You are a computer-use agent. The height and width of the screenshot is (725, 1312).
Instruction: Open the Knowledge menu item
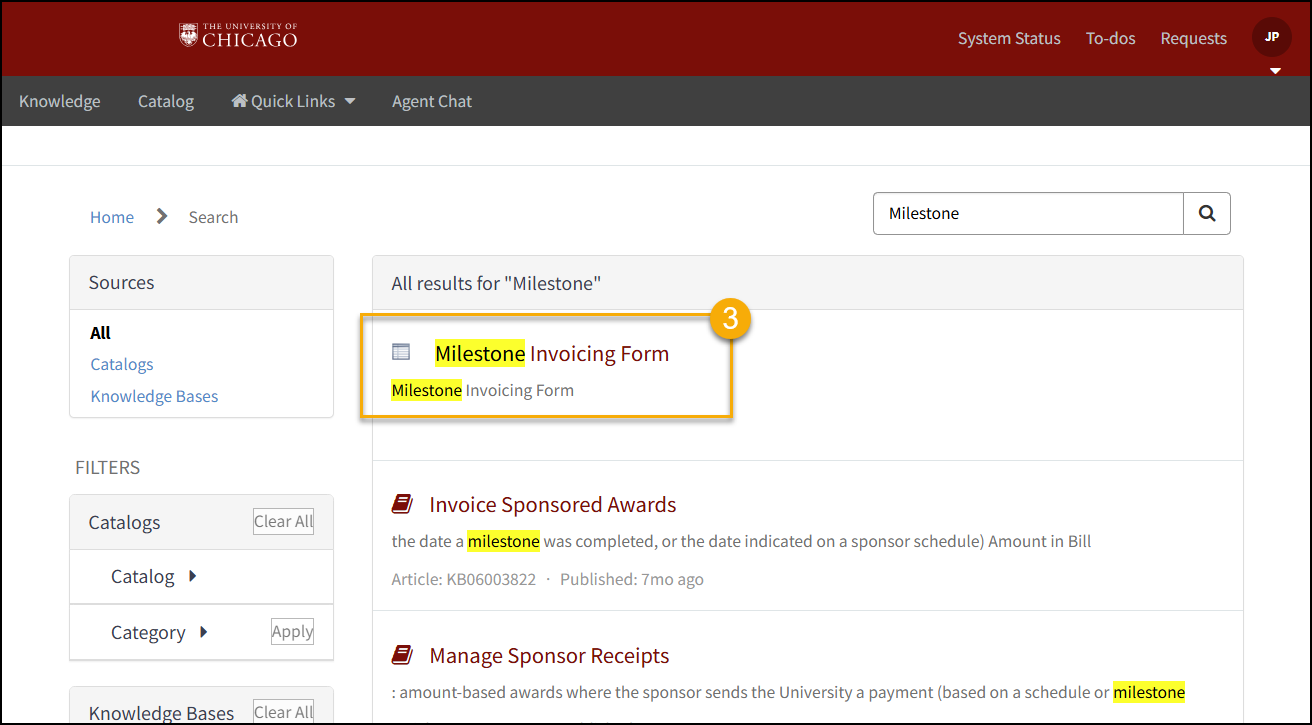60,101
